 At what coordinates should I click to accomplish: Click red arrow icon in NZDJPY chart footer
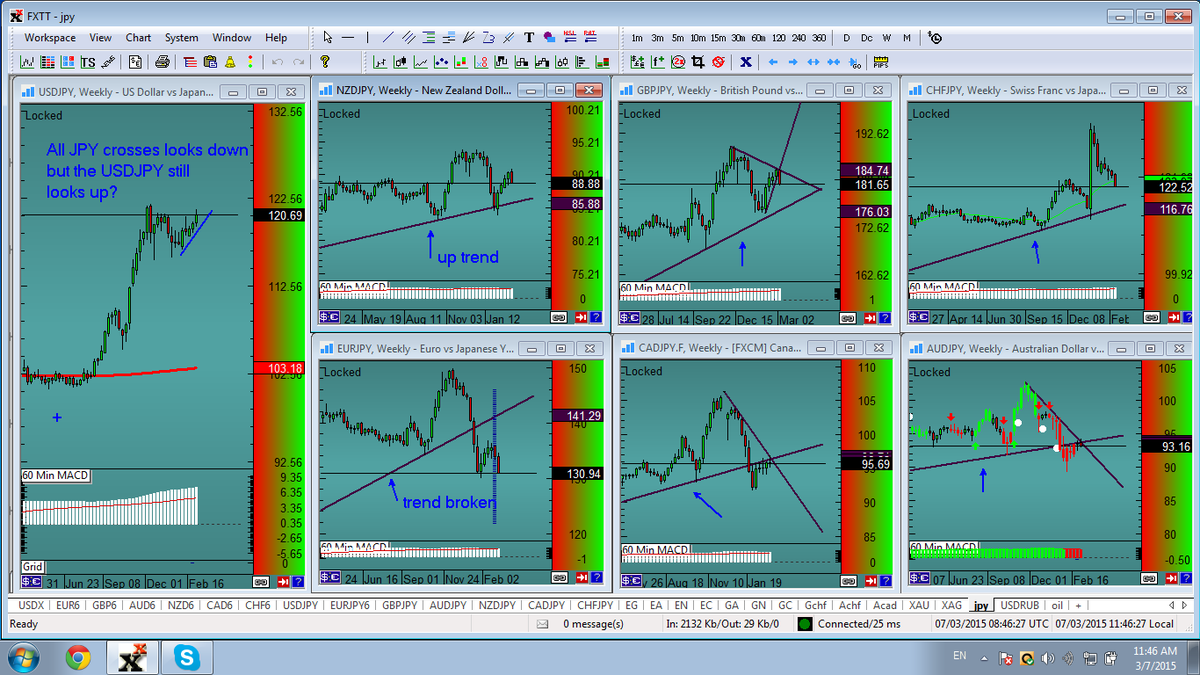(581, 317)
